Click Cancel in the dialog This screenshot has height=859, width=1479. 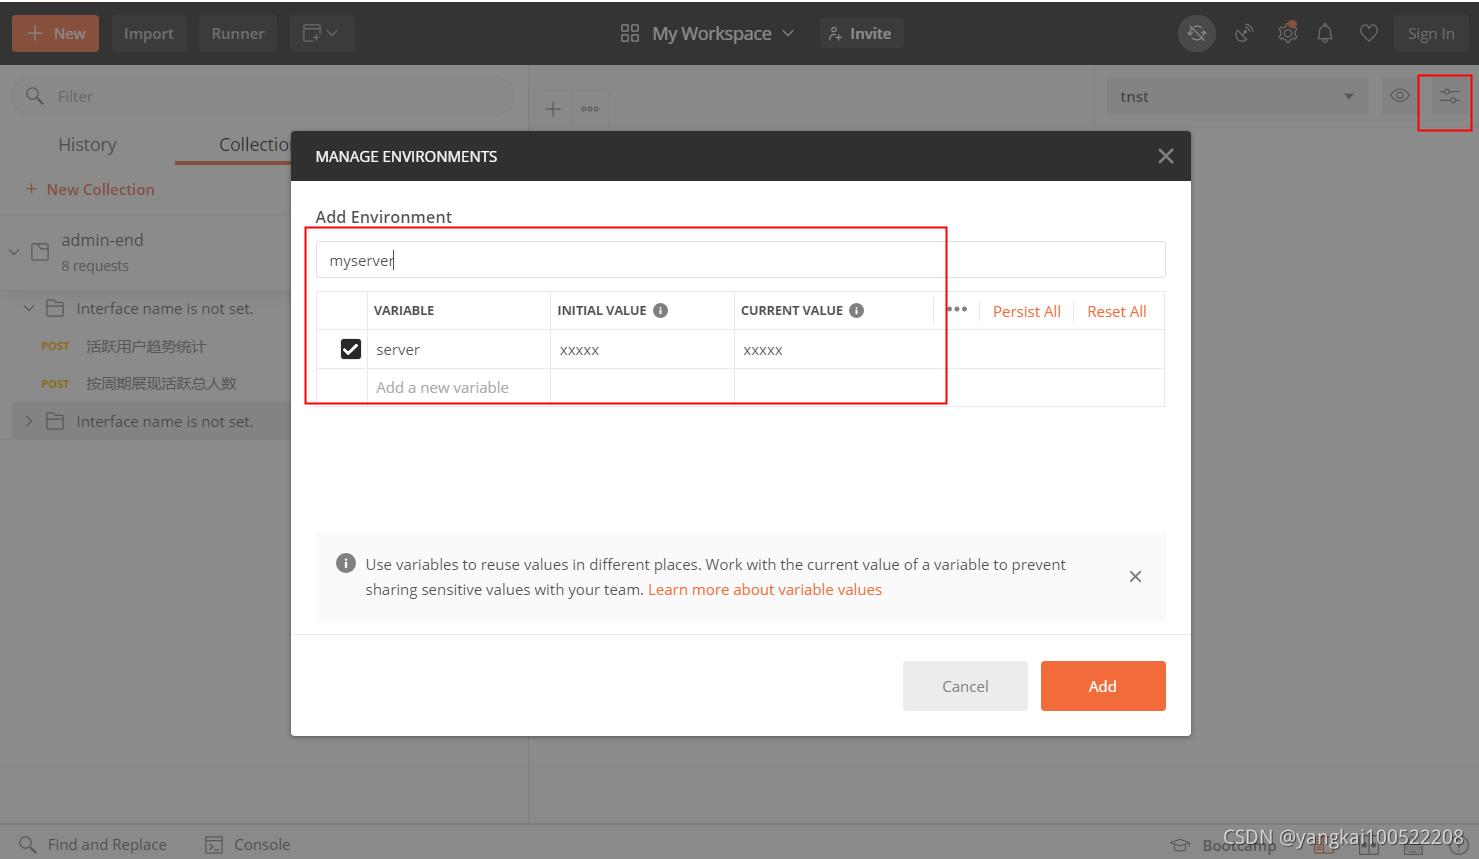965,686
